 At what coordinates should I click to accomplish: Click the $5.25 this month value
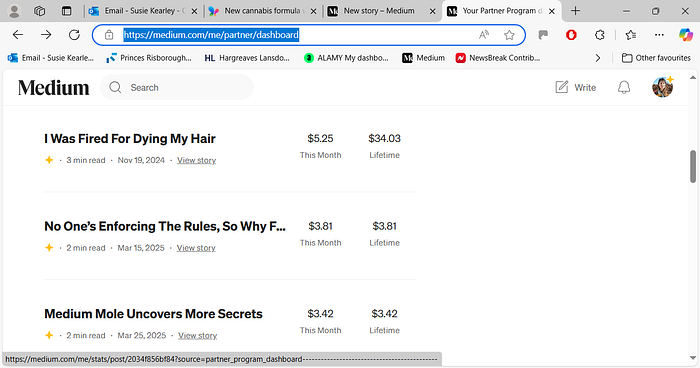click(320, 138)
